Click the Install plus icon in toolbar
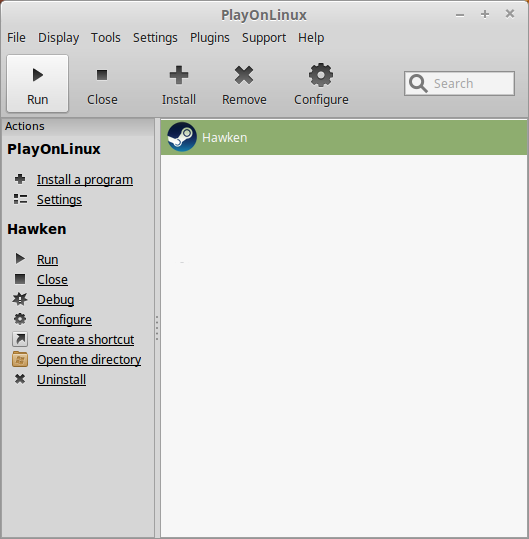 pyautogui.click(x=179, y=75)
